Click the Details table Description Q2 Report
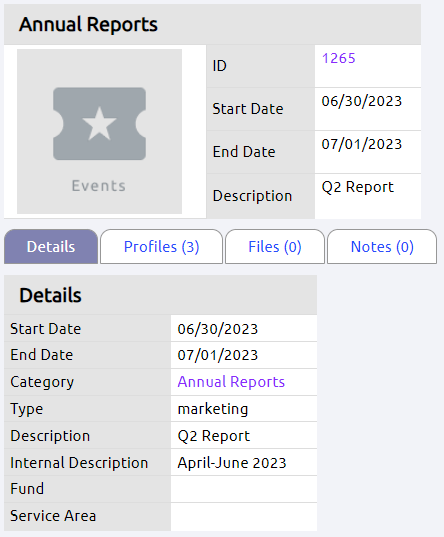The height and width of the screenshot is (537, 444). click(213, 436)
